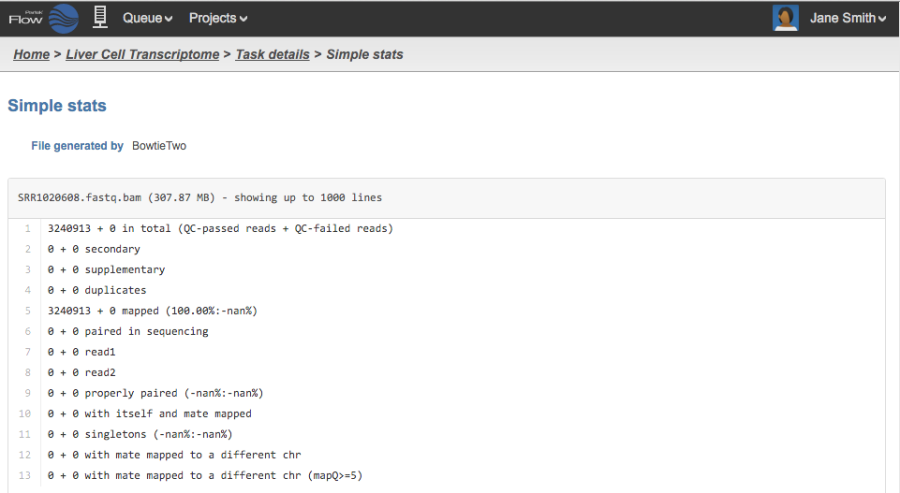
Task: Click the blue Simple stats page heading
Action: click(x=57, y=105)
